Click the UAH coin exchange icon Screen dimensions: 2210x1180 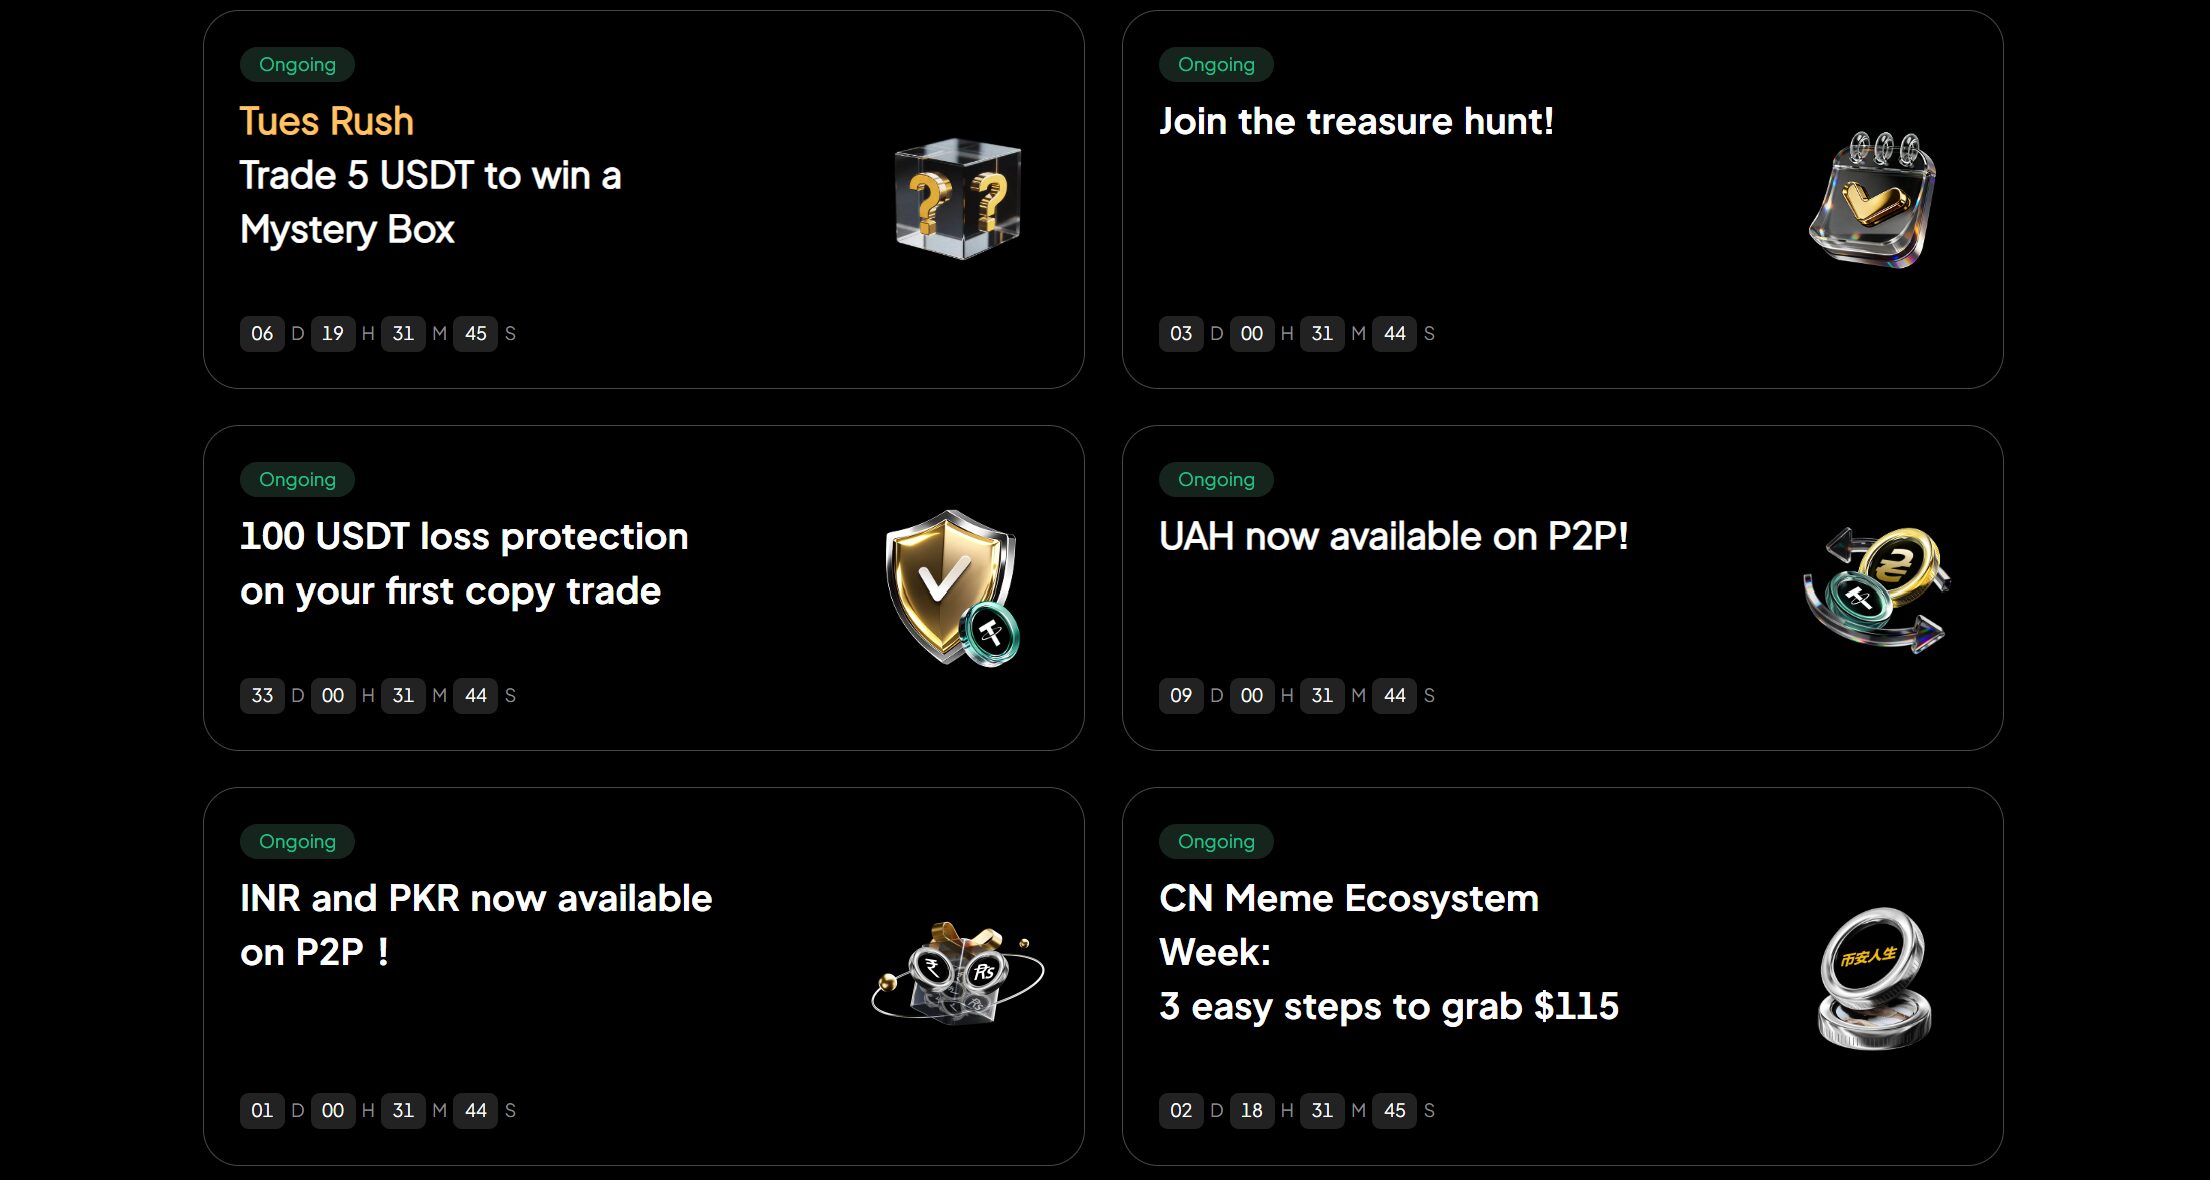click(x=1875, y=585)
